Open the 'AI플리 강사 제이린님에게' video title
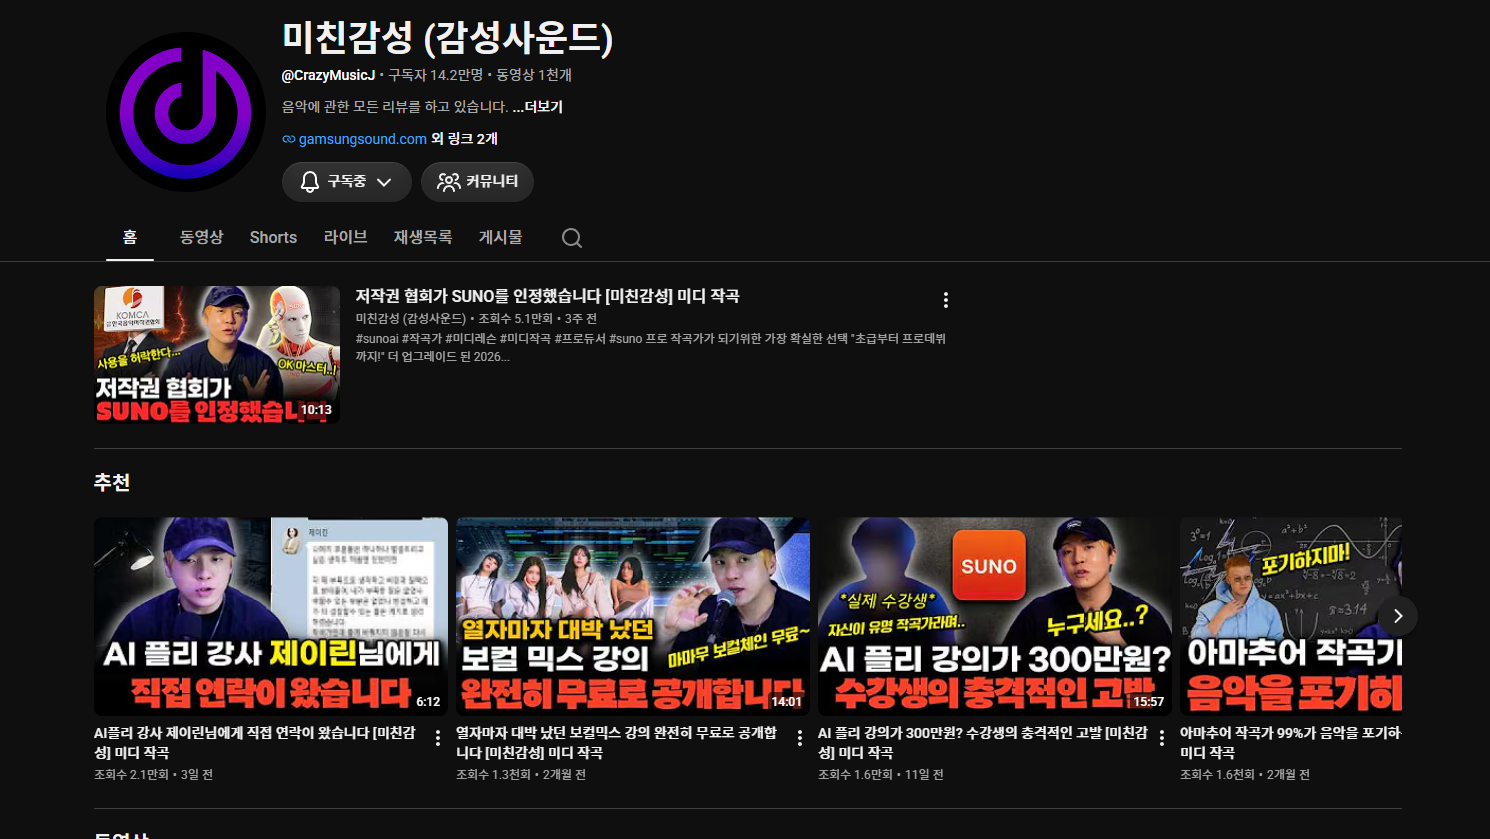The height and width of the screenshot is (839, 1490). [x=255, y=742]
